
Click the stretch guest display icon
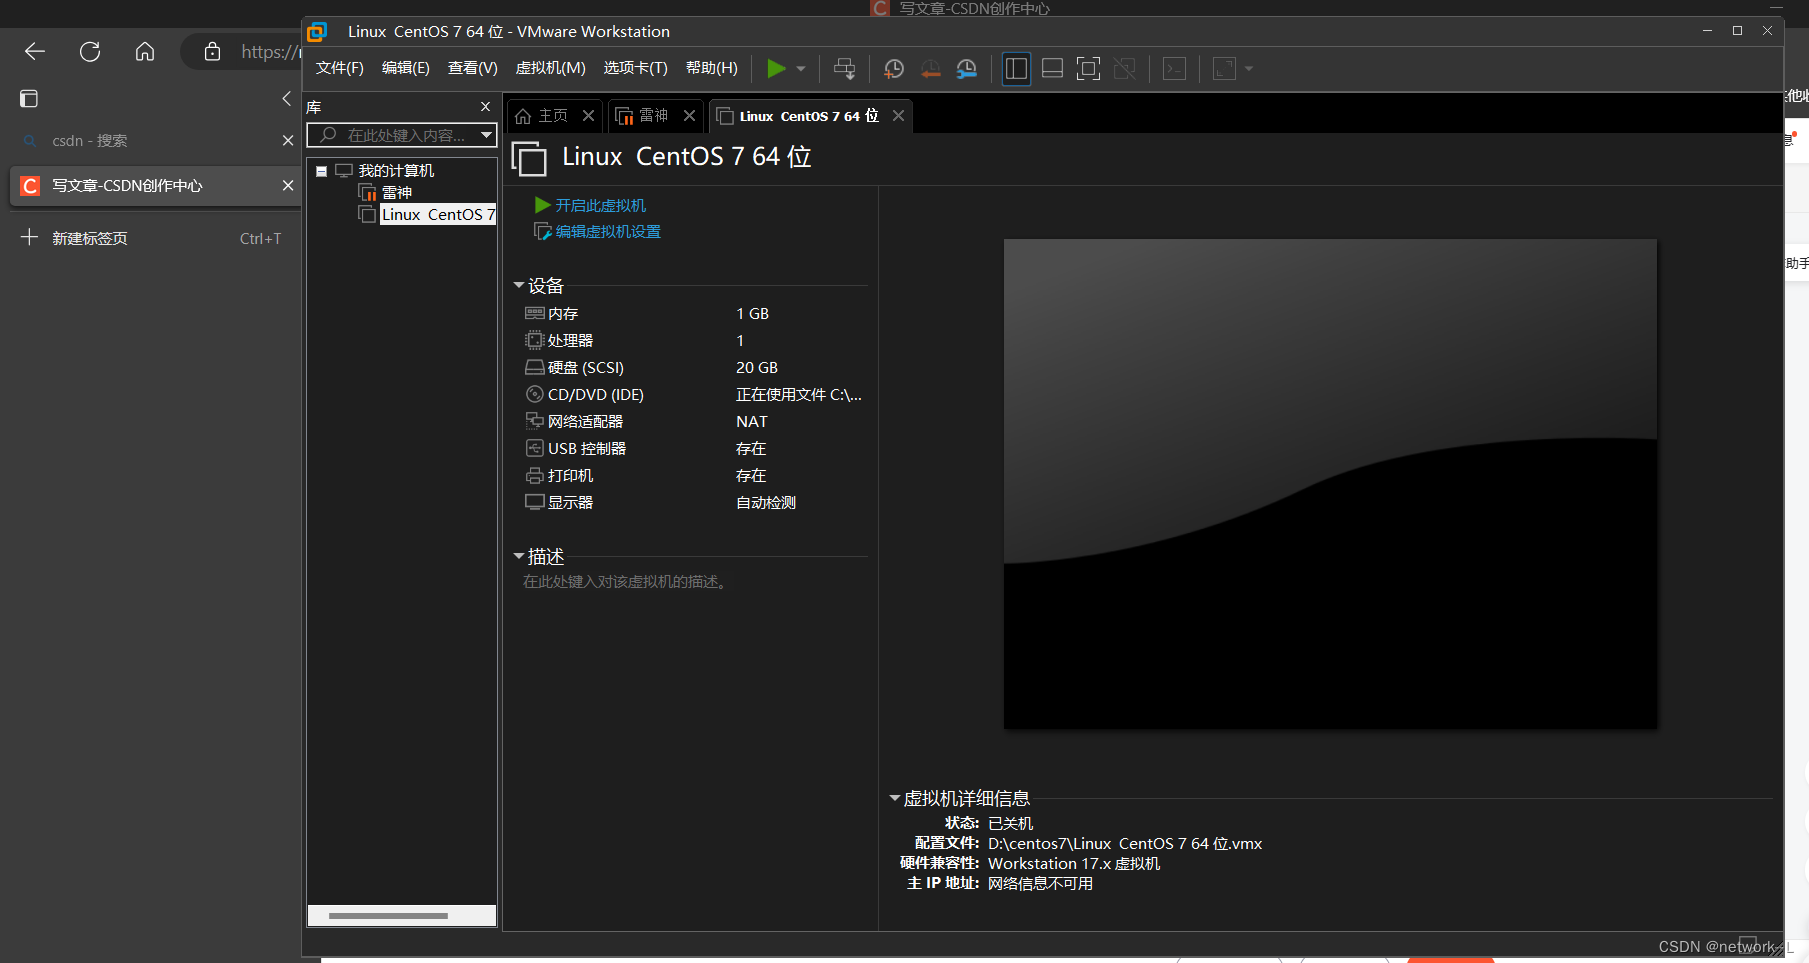click(1225, 68)
